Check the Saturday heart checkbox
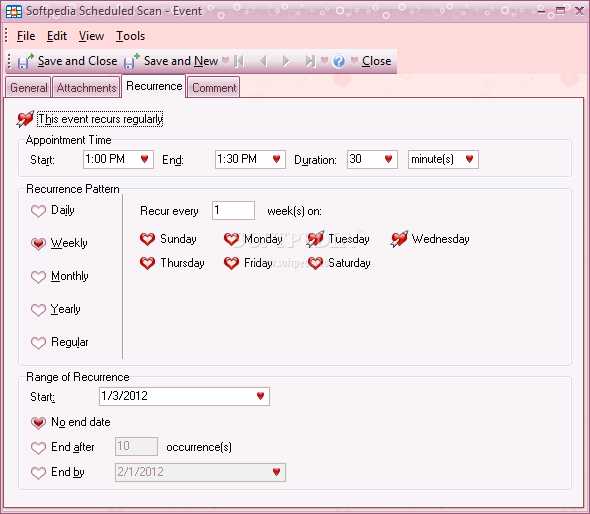The height and width of the screenshot is (514, 590). point(315,263)
